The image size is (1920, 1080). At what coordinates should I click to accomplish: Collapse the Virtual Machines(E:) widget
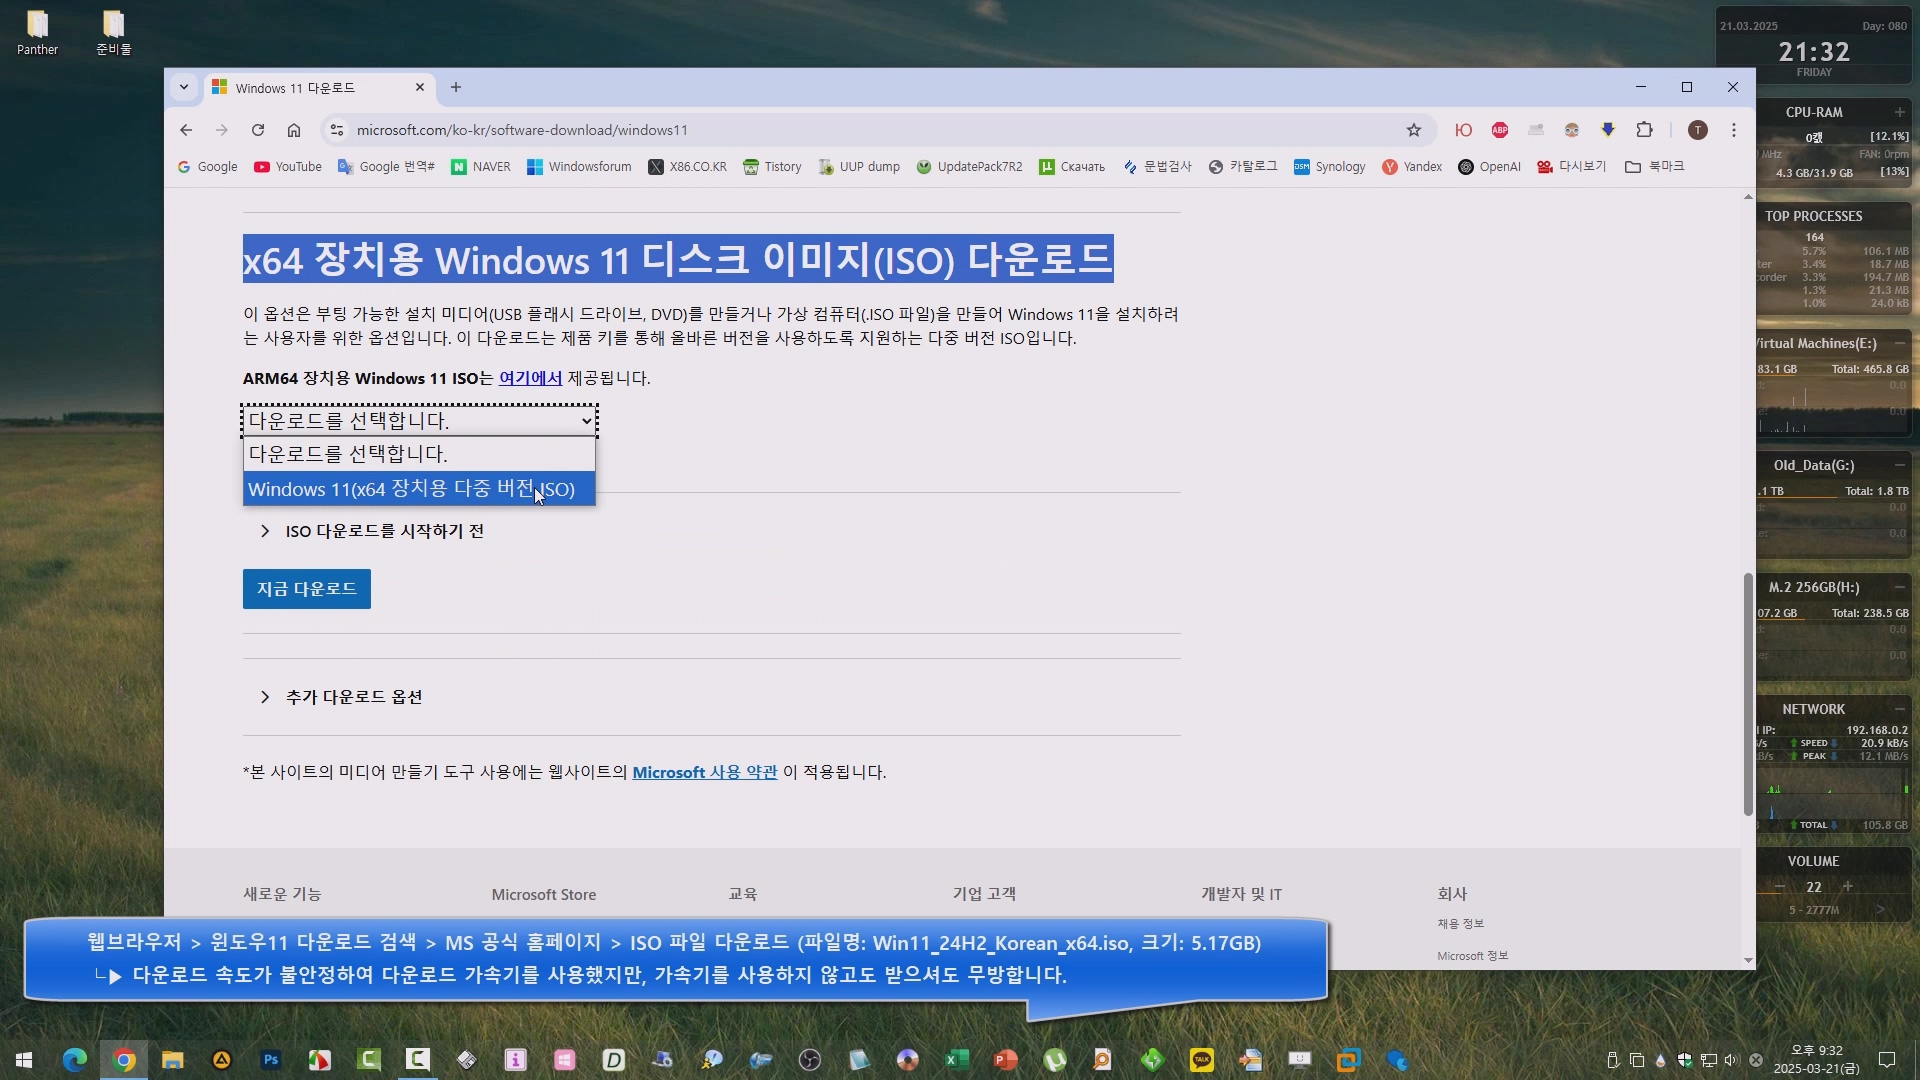click(1899, 343)
